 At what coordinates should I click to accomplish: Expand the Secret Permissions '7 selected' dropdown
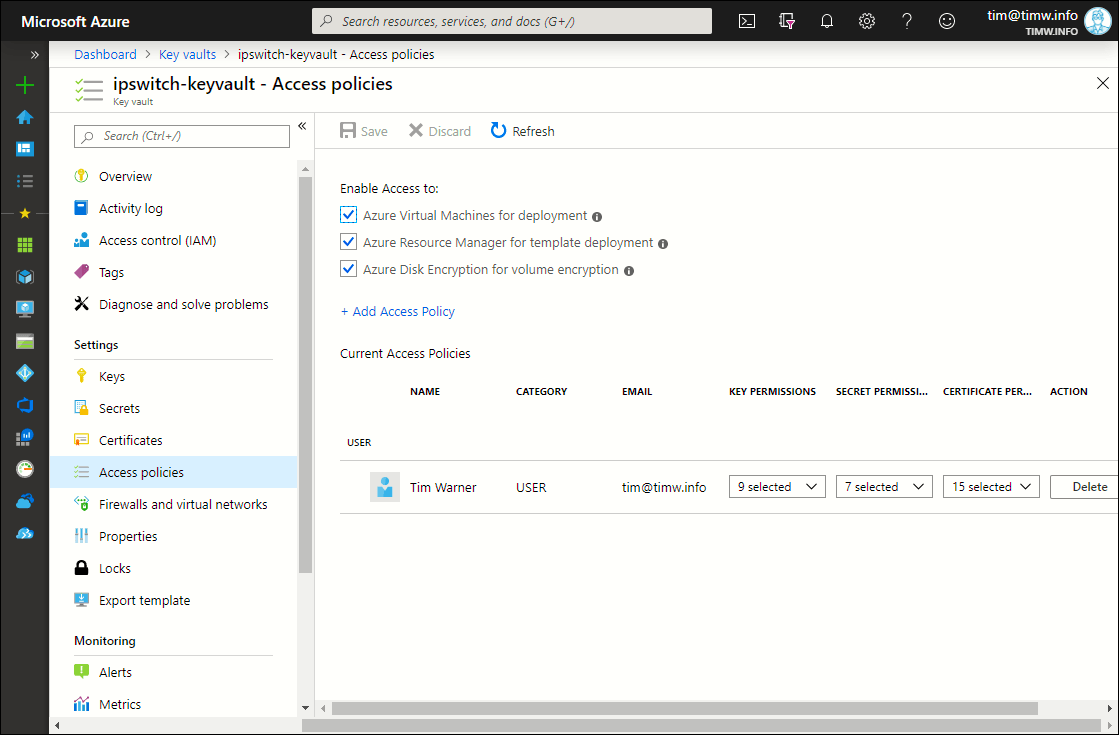tap(884, 487)
